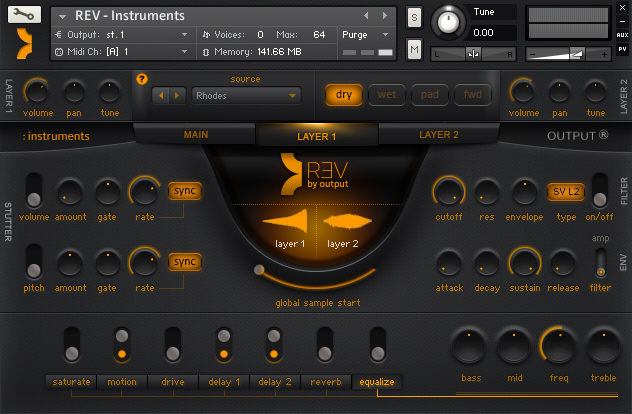Image resolution: width=632 pixels, height=414 pixels.
Task: Go to previous instrument with the left header arrow
Action: tap(366, 15)
